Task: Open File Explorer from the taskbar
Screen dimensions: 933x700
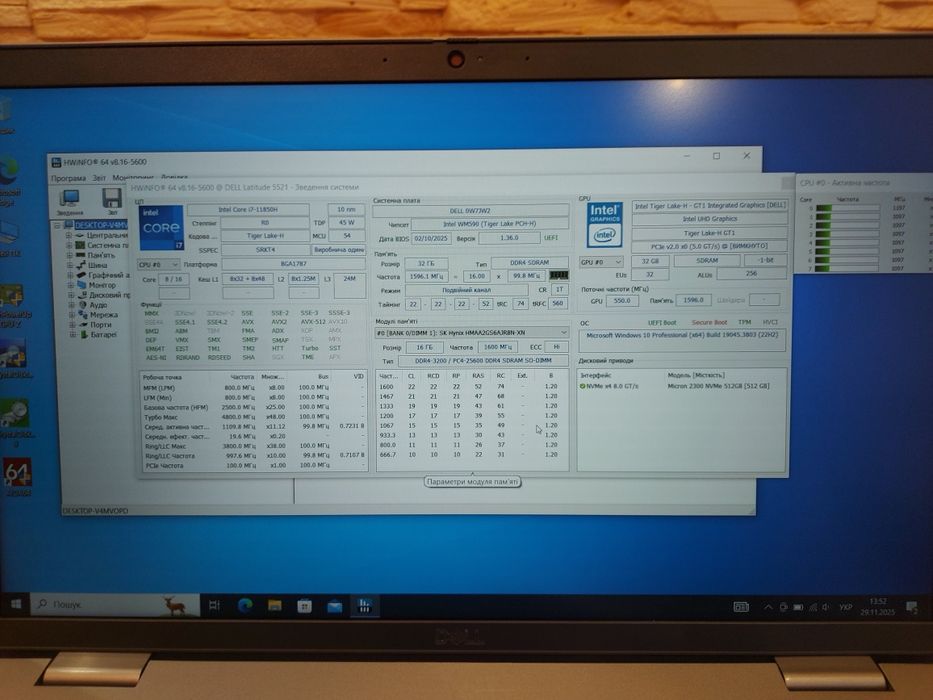Action: pos(274,606)
